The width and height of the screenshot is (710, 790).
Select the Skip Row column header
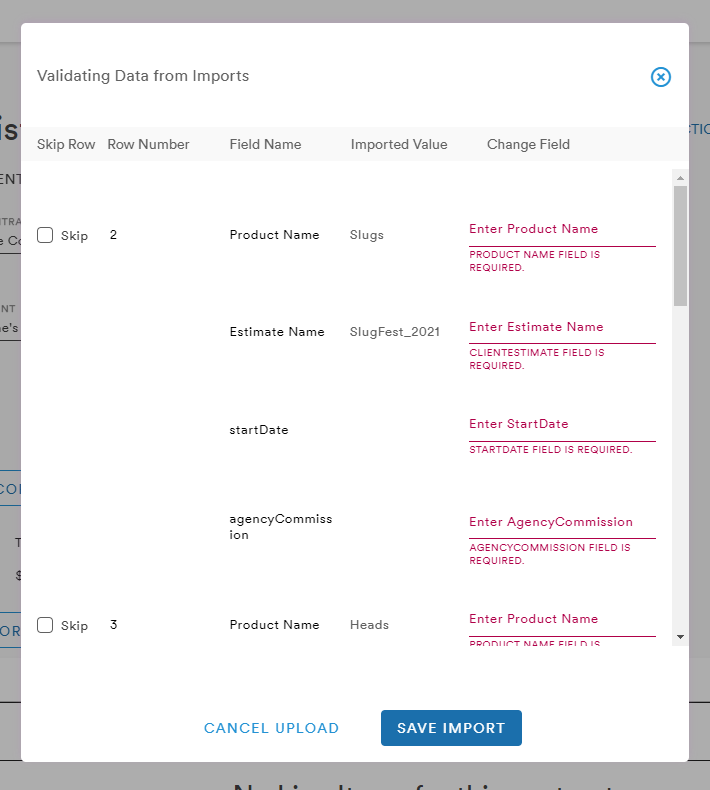pos(66,145)
